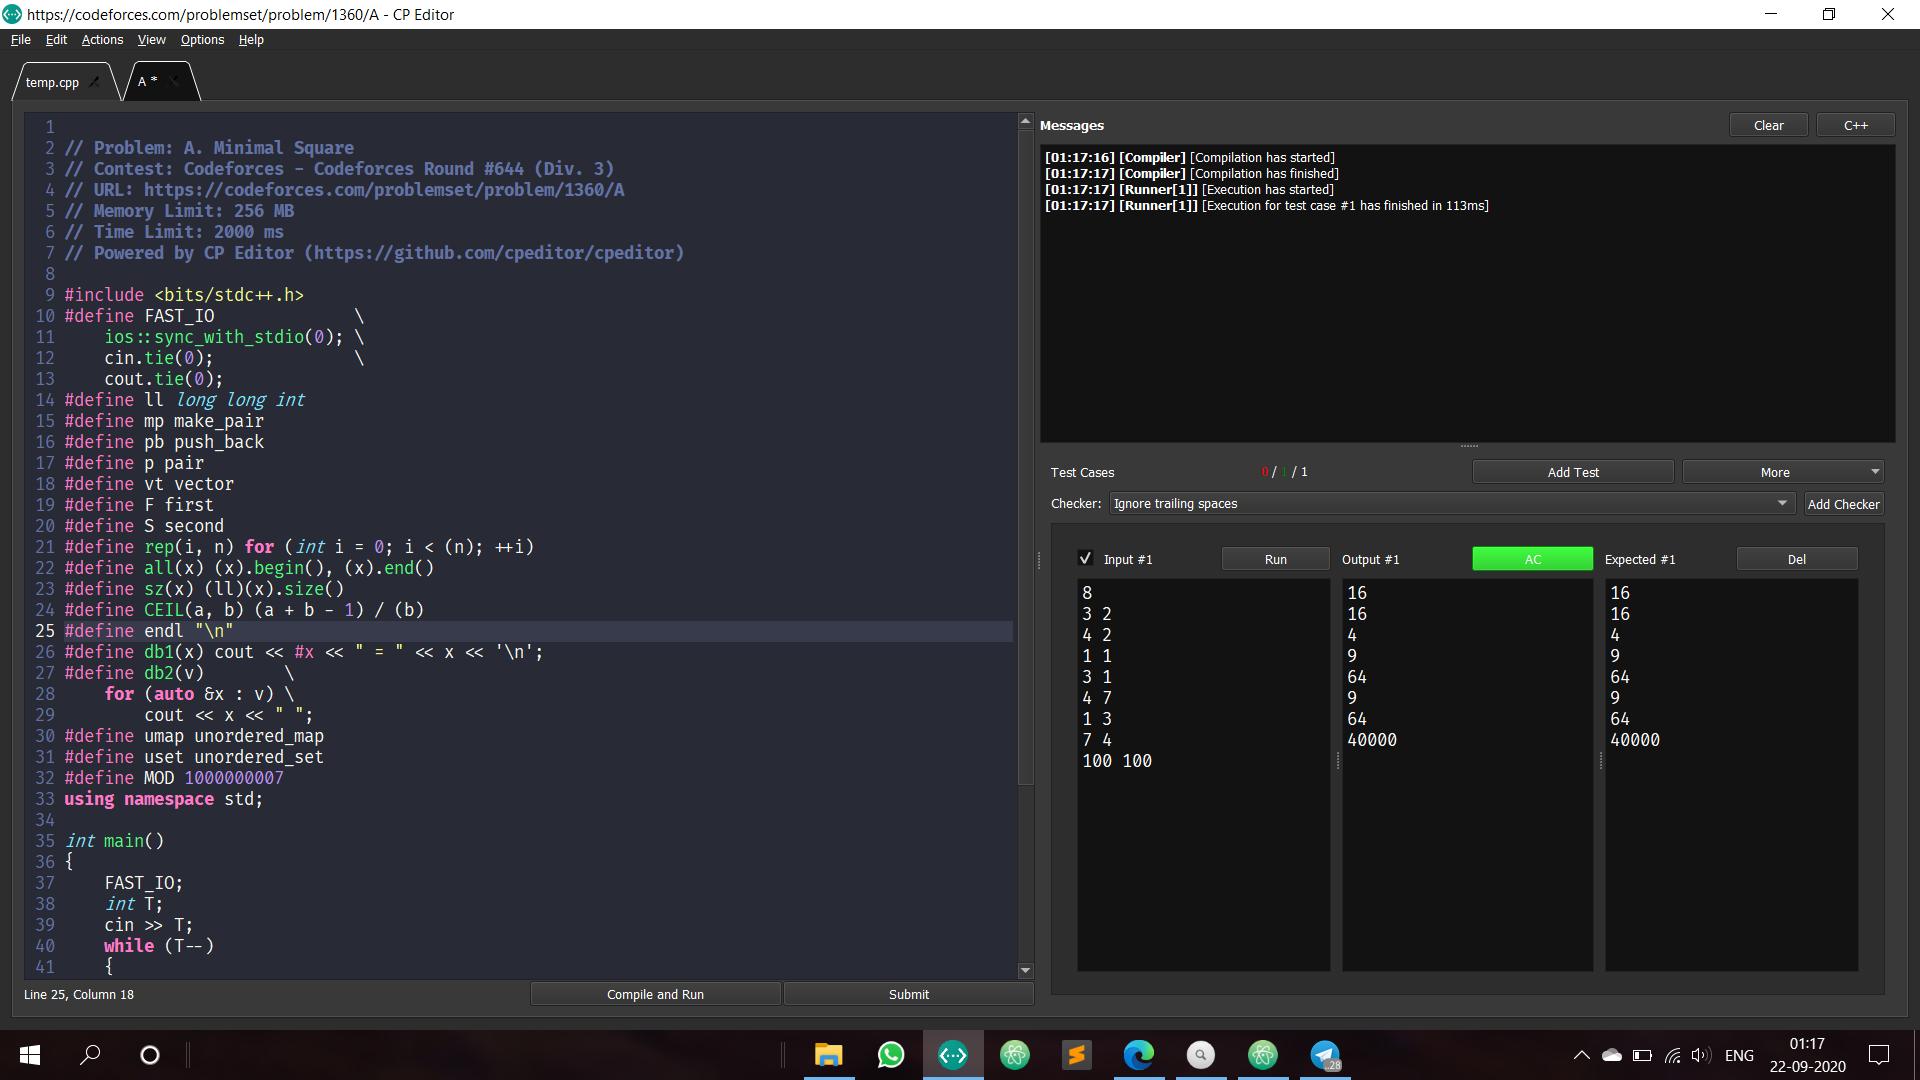Open the Actions menu
1920x1080 pixels.
pyautogui.click(x=102, y=40)
